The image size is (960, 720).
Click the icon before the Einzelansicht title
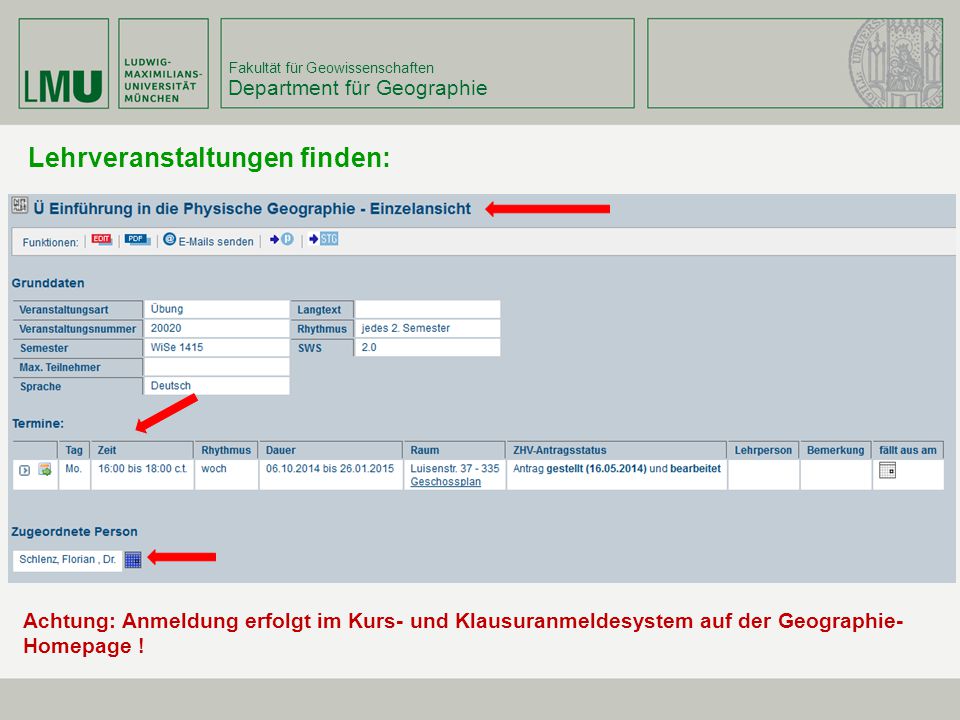(20, 205)
